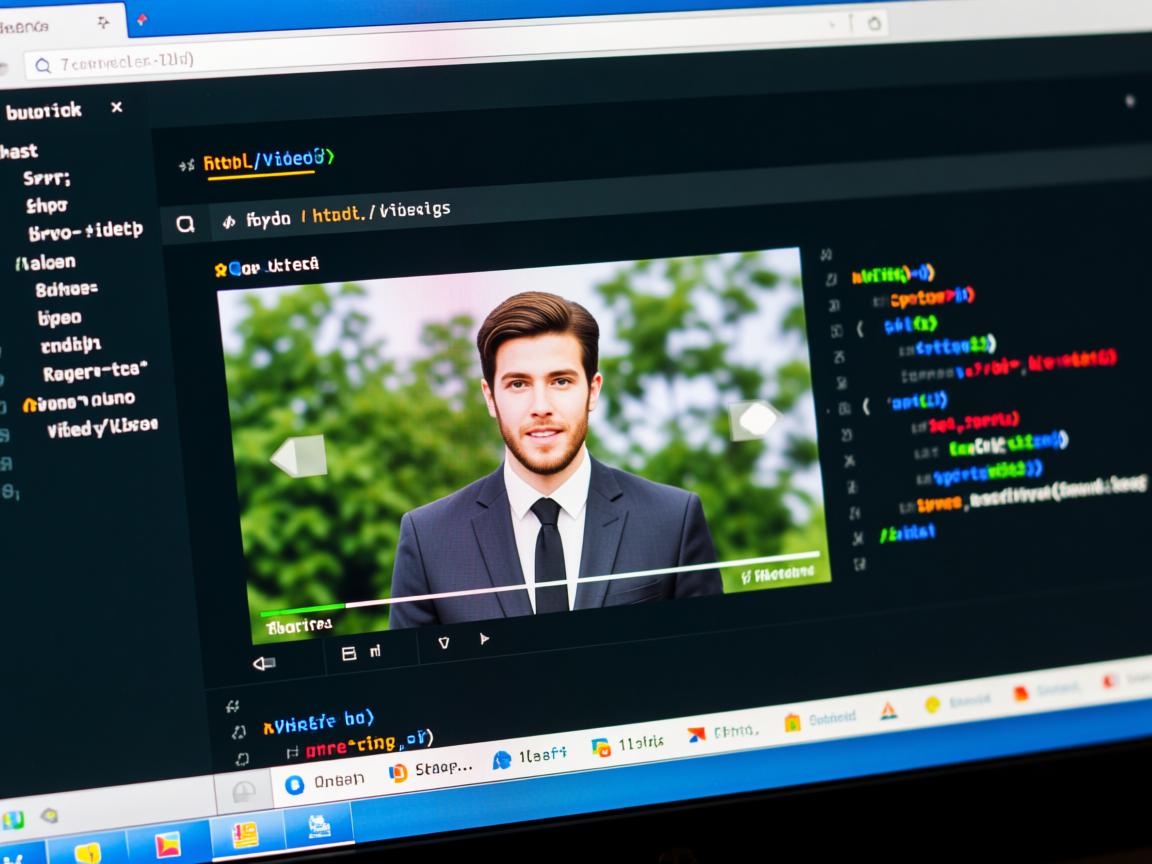
Task: Click the search icon beside the breadcrumb path
Action: click(x=185, y=224)
